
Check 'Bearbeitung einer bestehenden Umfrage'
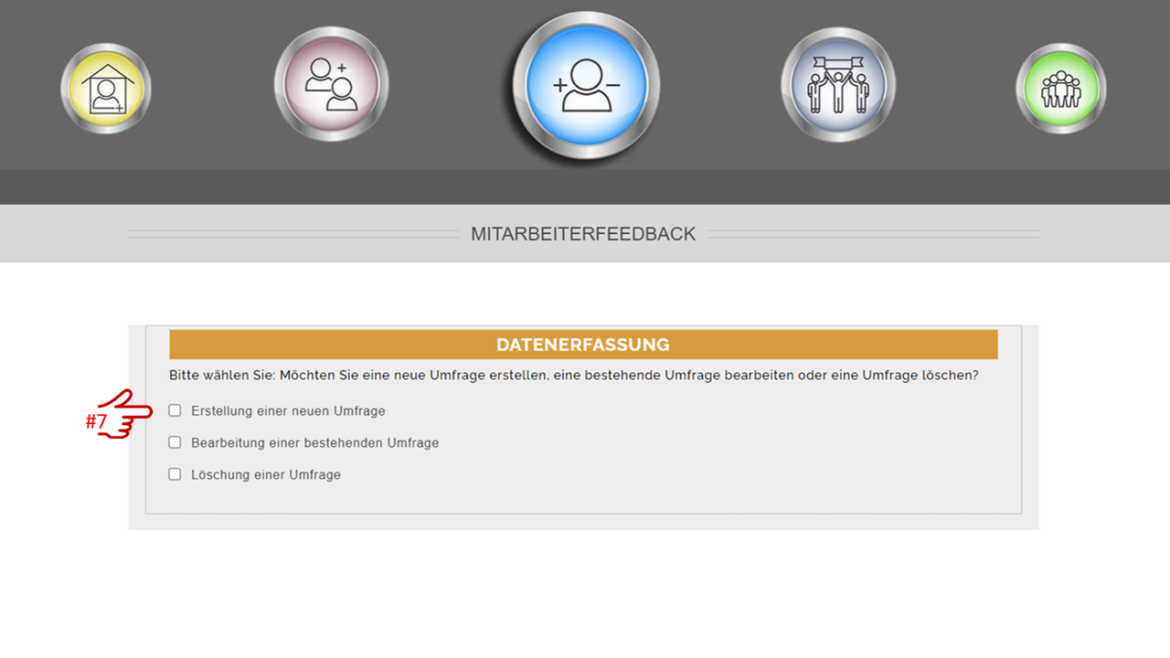click(175, 442)
